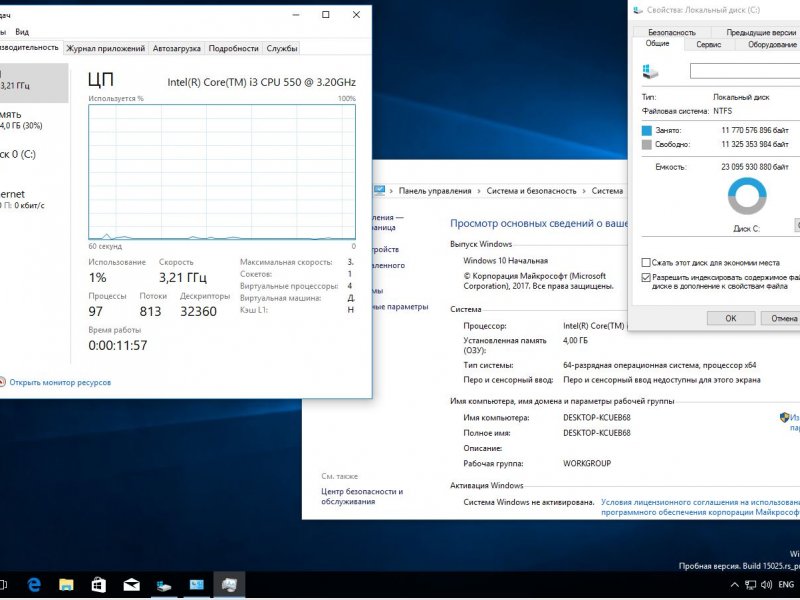This screenshot has height=600, width=800.
Task: Switch to the Безопасность tab in disk properties
Action: coord(671,32)
